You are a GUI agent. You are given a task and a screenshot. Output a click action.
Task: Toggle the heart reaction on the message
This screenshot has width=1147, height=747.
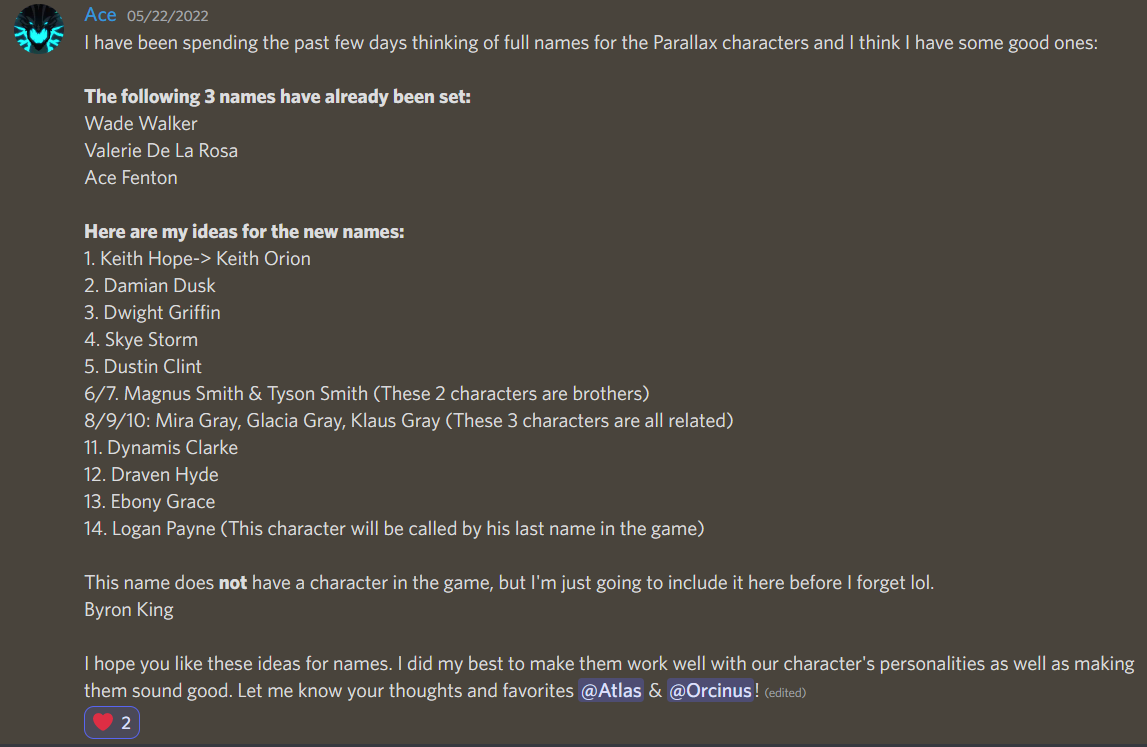point(112,722)
